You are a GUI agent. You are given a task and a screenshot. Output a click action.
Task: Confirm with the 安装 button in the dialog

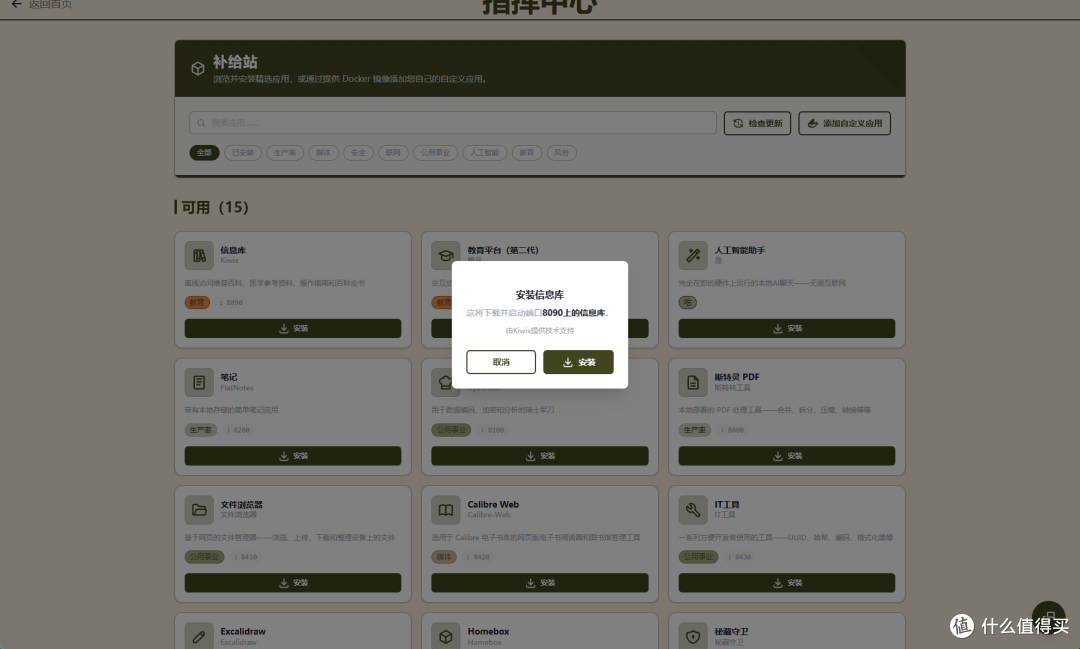click(578, 362)
